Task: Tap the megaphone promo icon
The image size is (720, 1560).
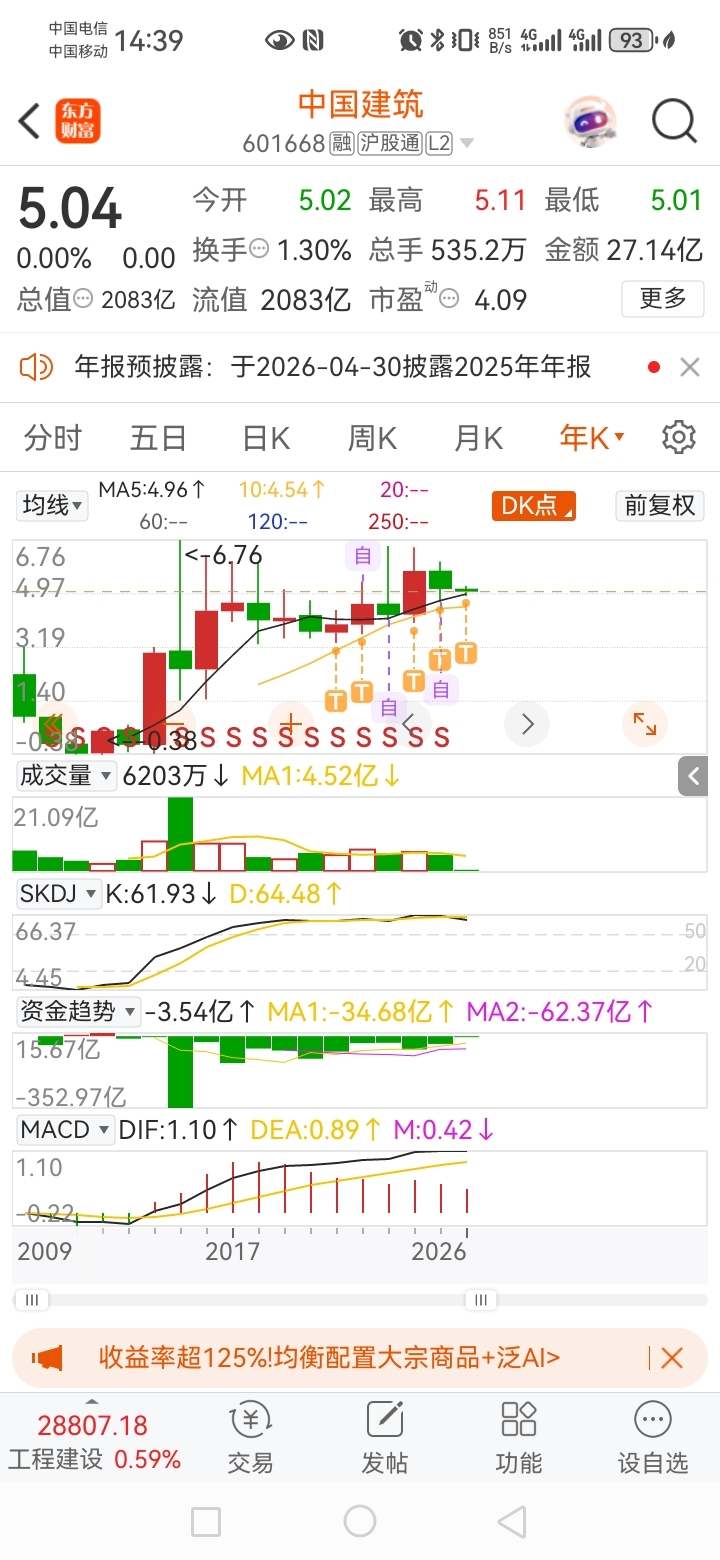Action: point(46,1357)
